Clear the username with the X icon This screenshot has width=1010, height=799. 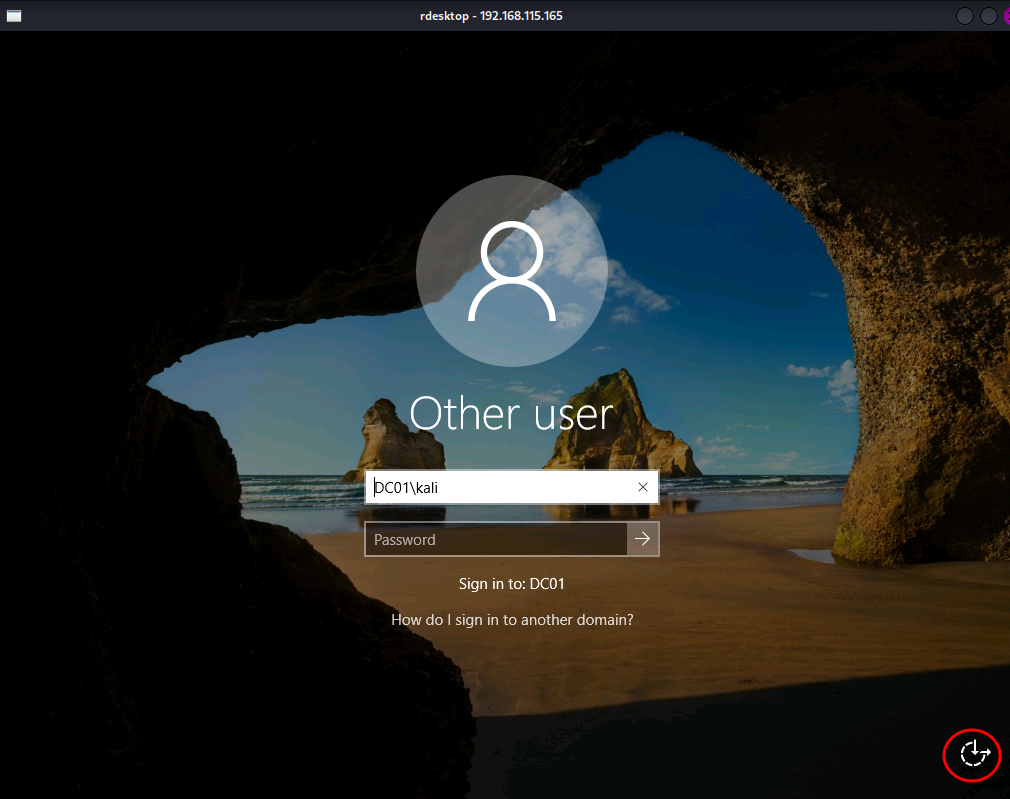click(643, 487)
